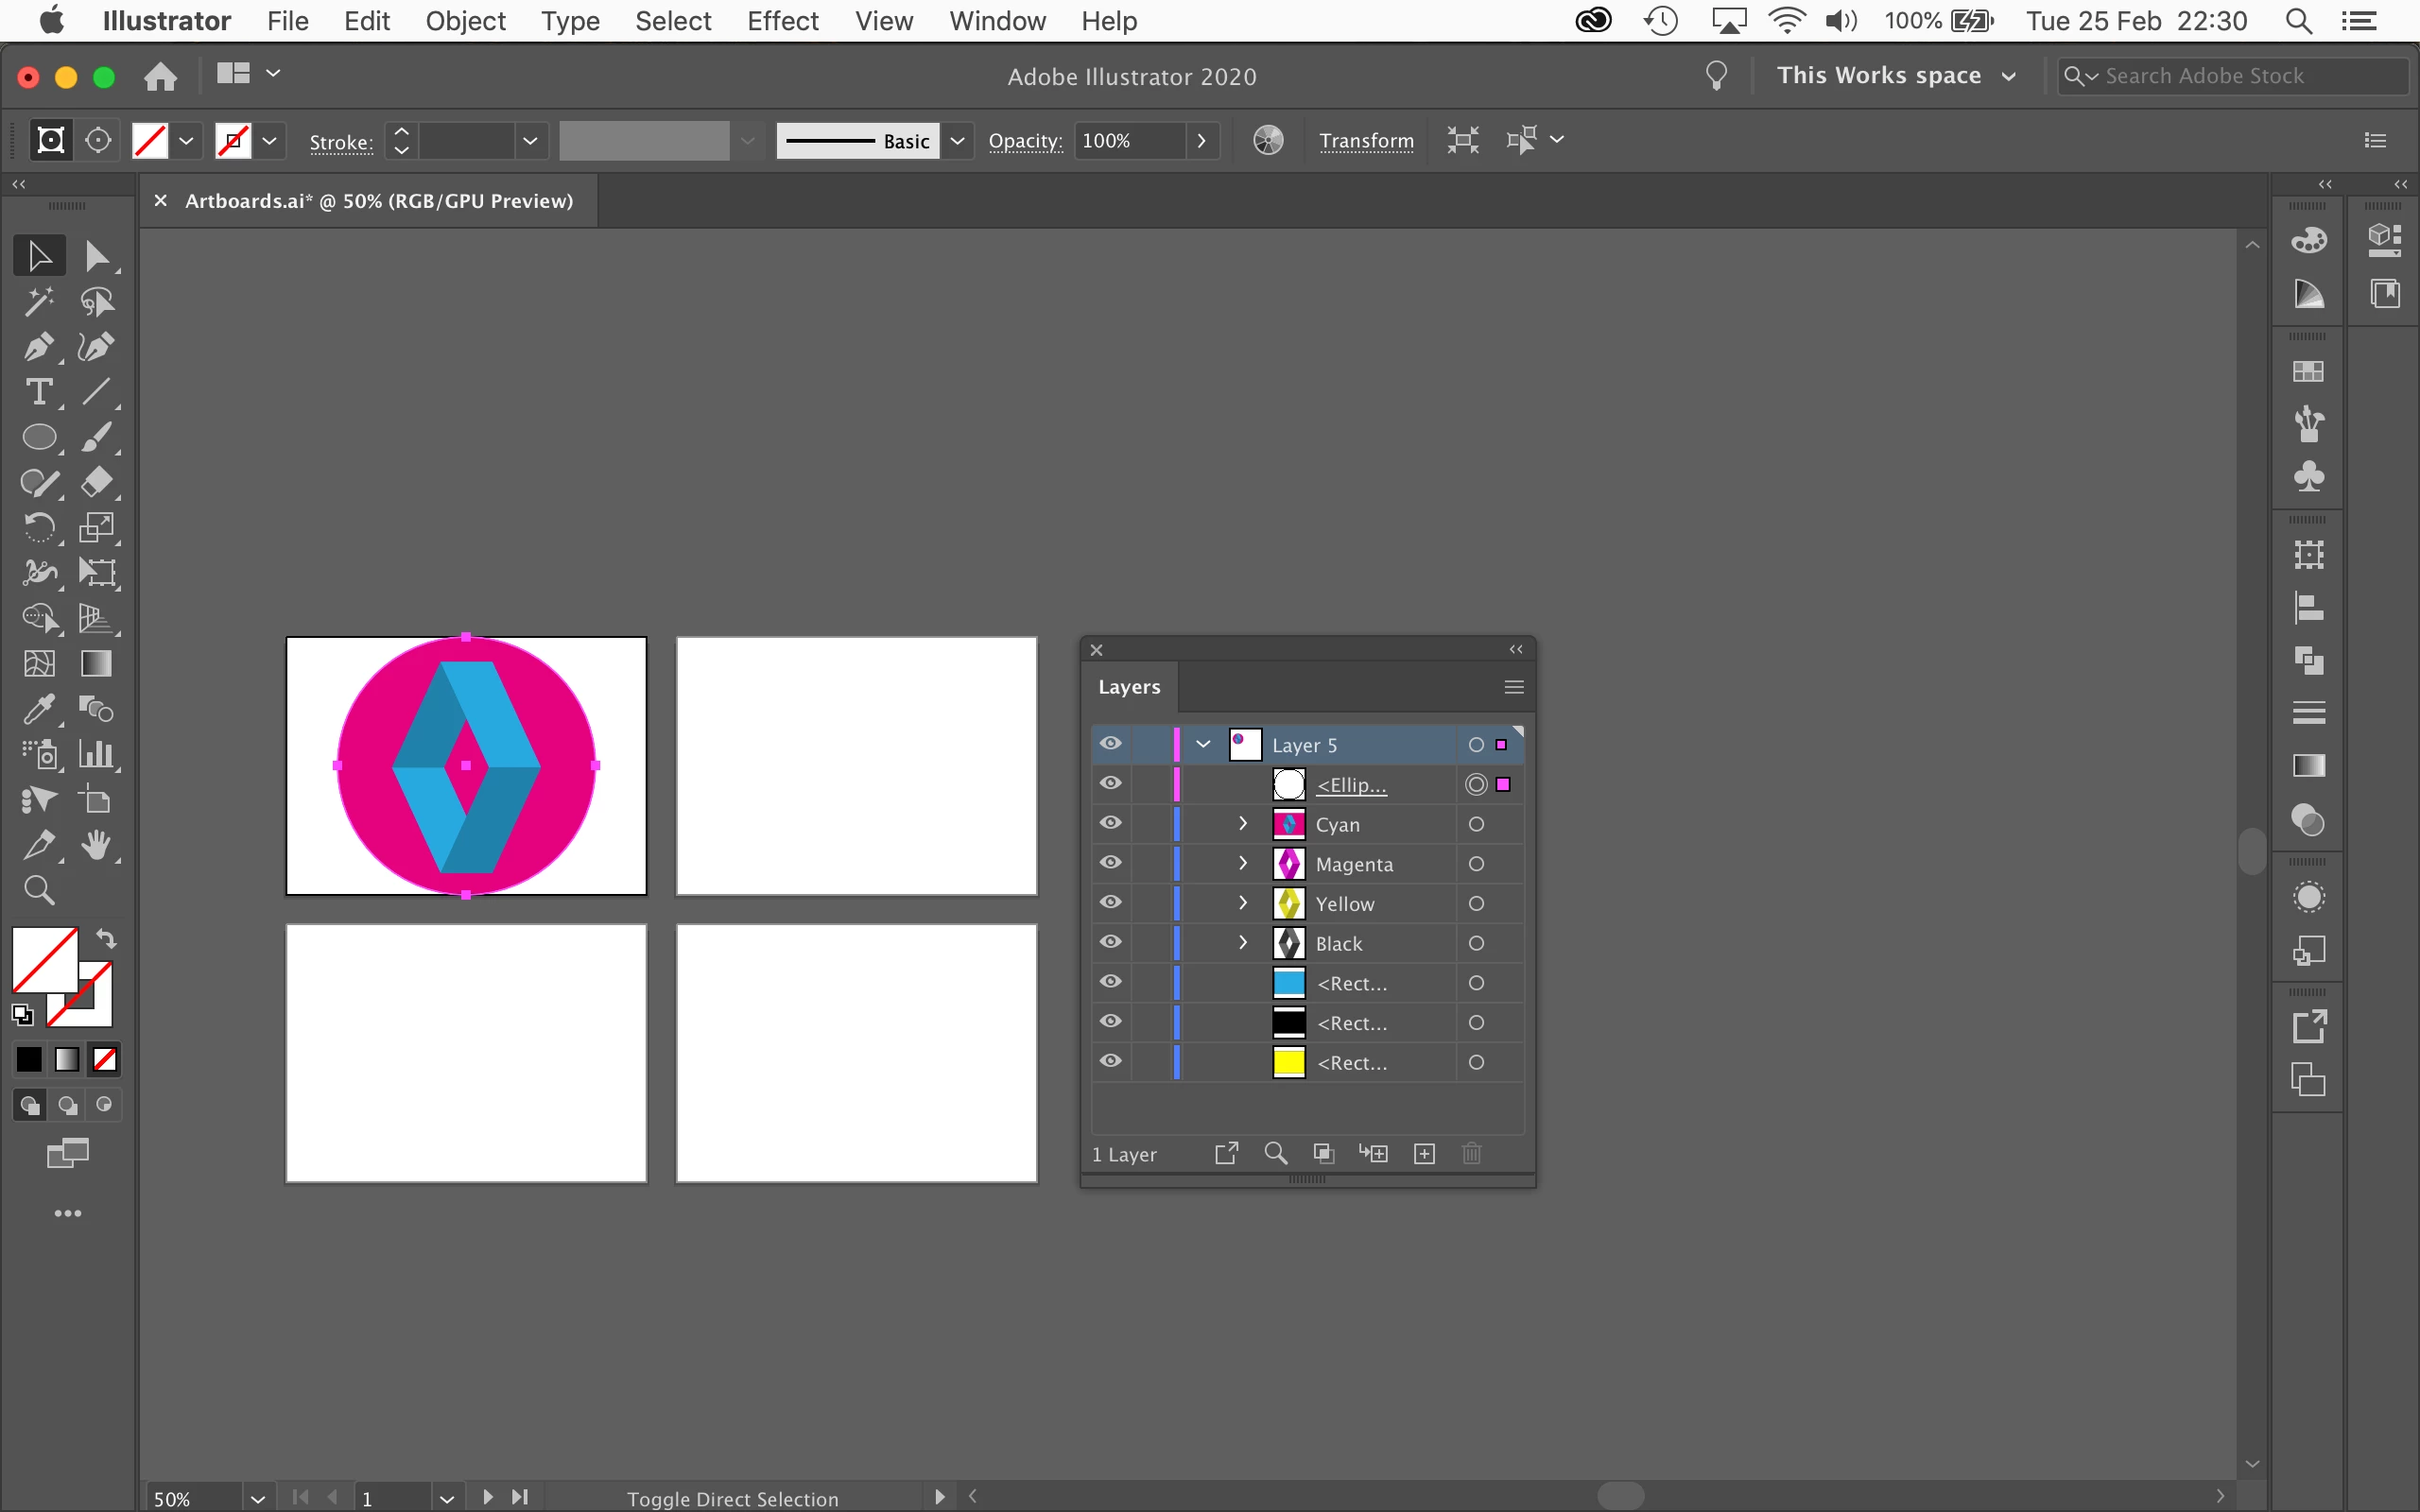Click the Opacity label link
The image size is (2420, 1512).
(1024, 141)
